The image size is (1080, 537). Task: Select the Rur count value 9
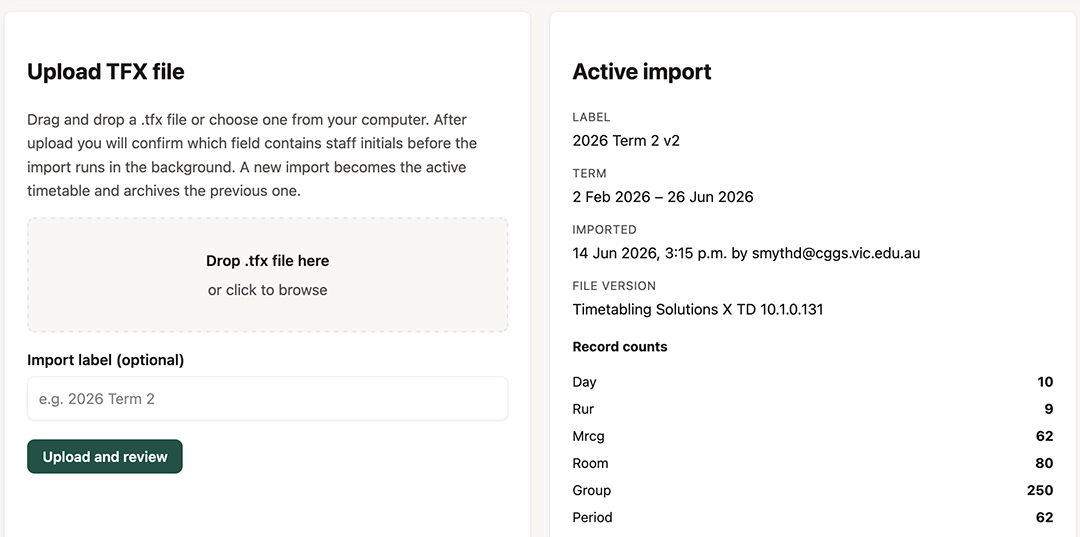1049,409
